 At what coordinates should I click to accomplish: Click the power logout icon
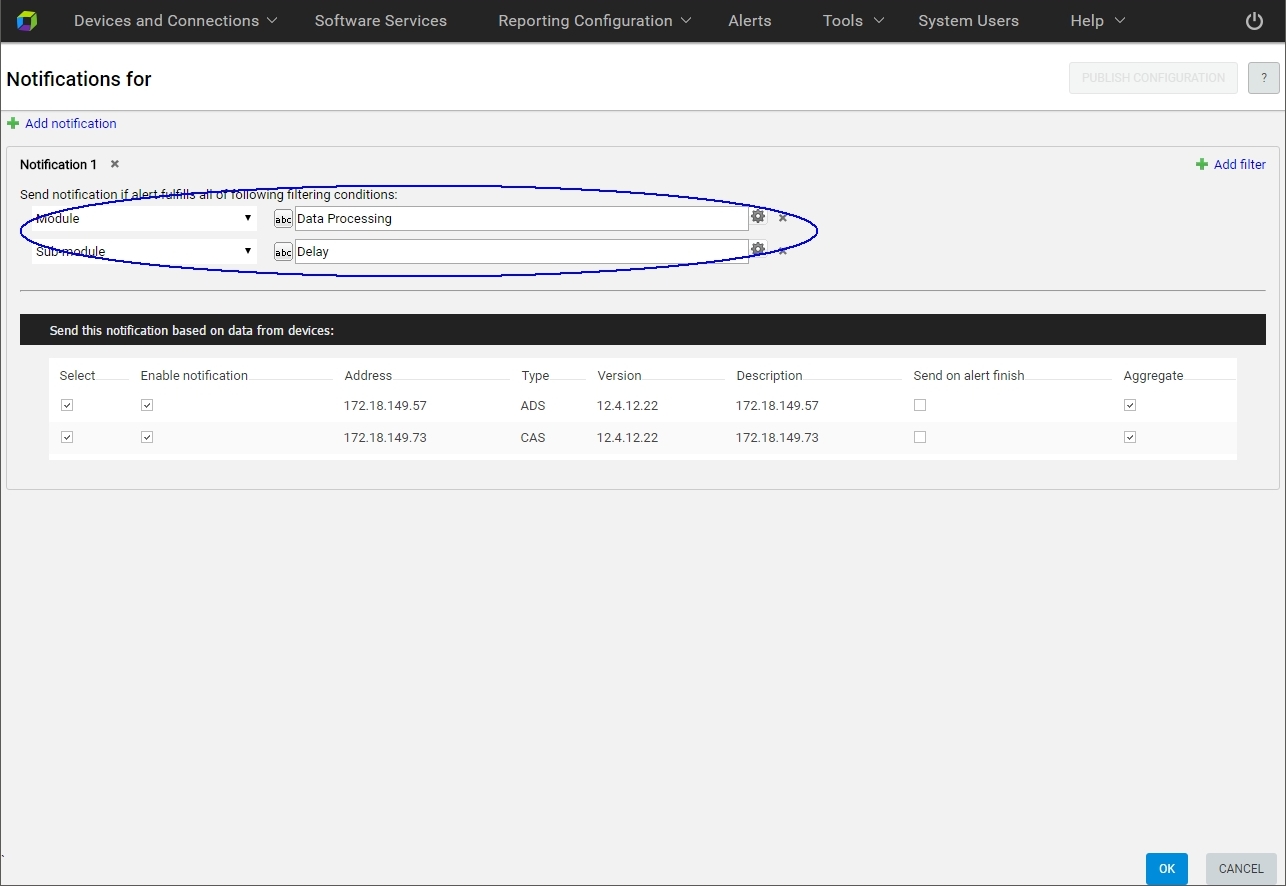click(x=1254, y=21)
